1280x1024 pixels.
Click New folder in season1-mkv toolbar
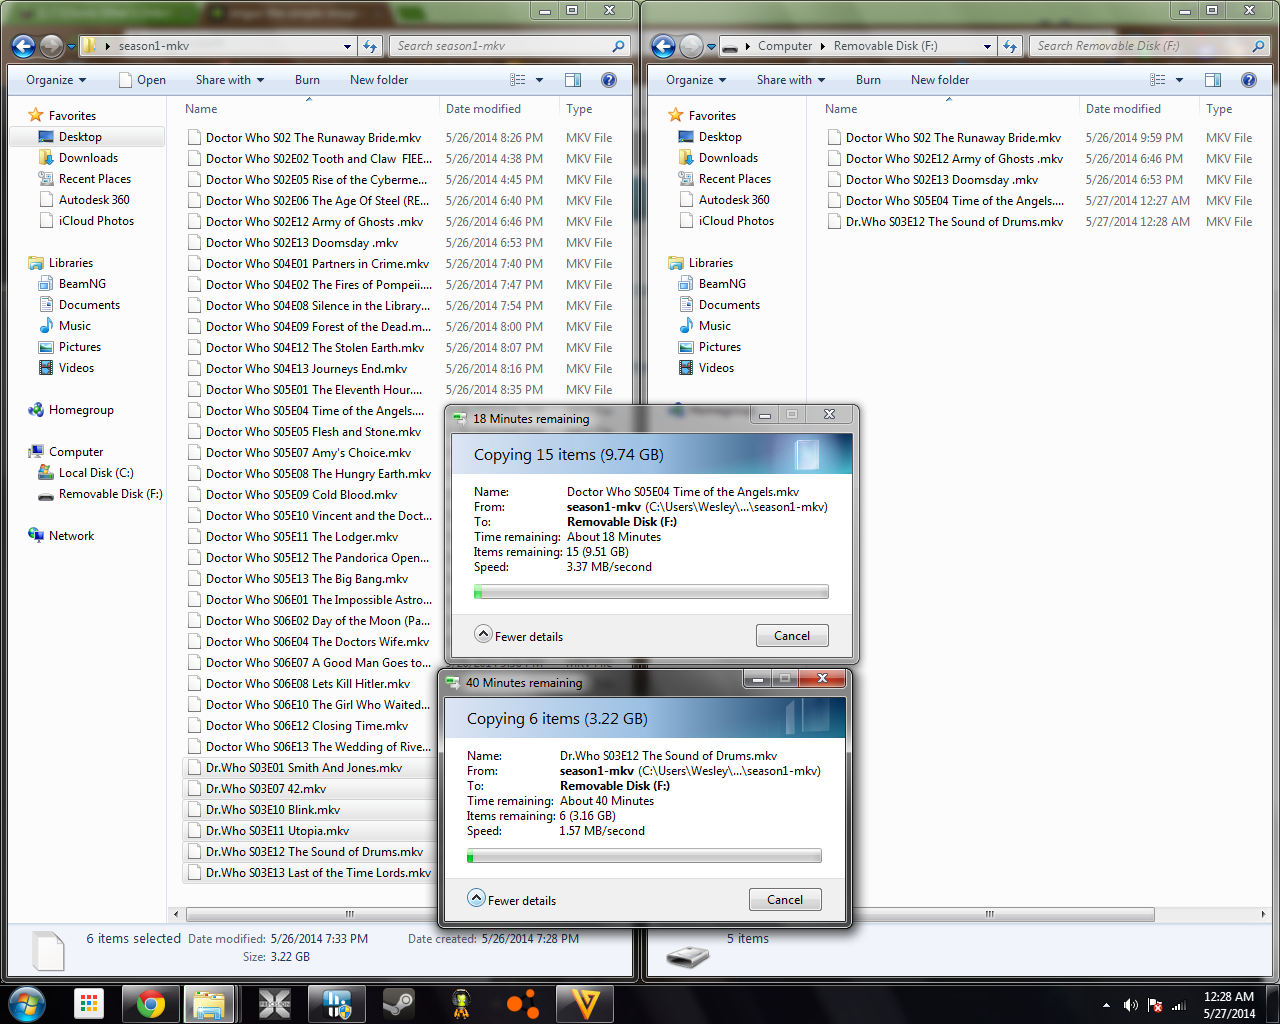(x=379, y=80)
